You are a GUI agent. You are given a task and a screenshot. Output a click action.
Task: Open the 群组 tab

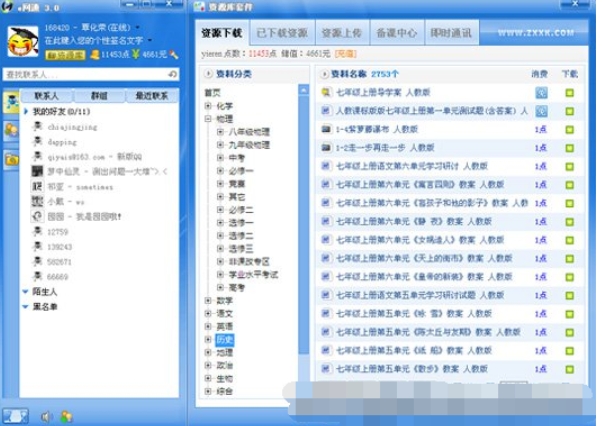[x=99, y=96]
